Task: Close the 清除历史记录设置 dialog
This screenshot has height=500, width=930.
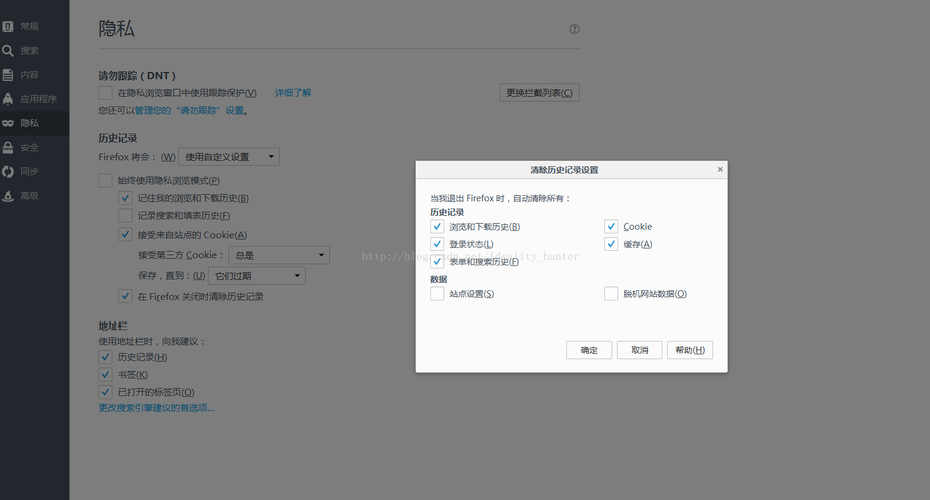Action: (719, 170)
